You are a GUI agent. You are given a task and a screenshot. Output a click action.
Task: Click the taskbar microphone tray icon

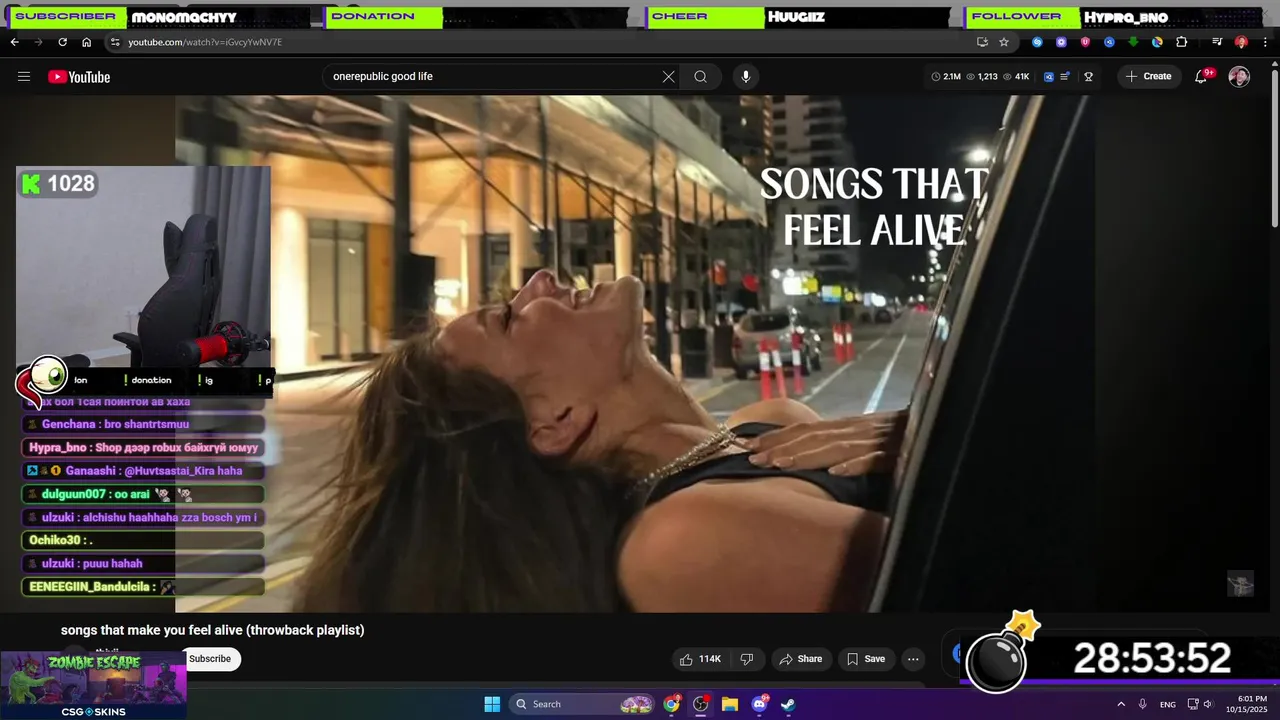coord(1143,704)
